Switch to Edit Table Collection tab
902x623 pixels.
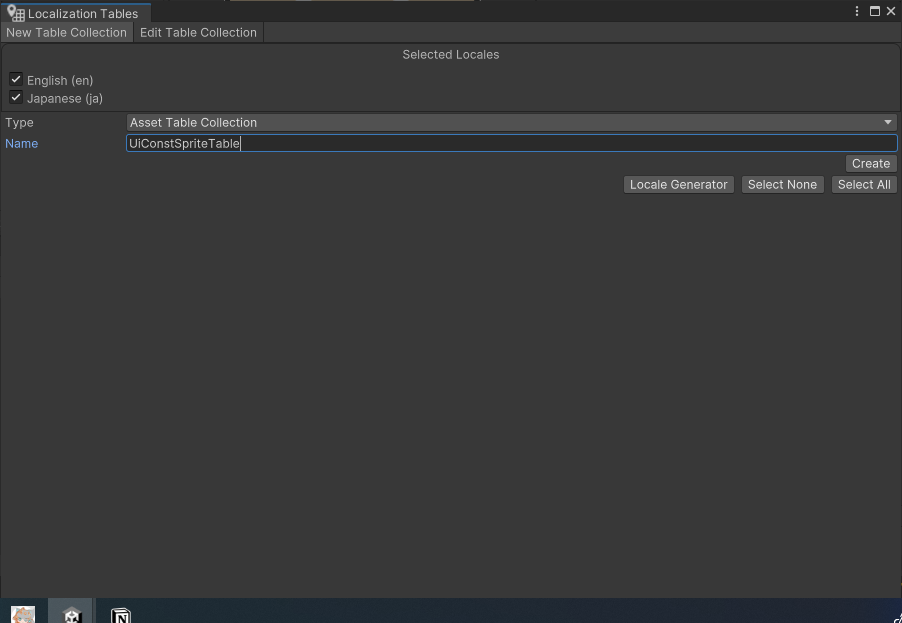click(198, 32)
